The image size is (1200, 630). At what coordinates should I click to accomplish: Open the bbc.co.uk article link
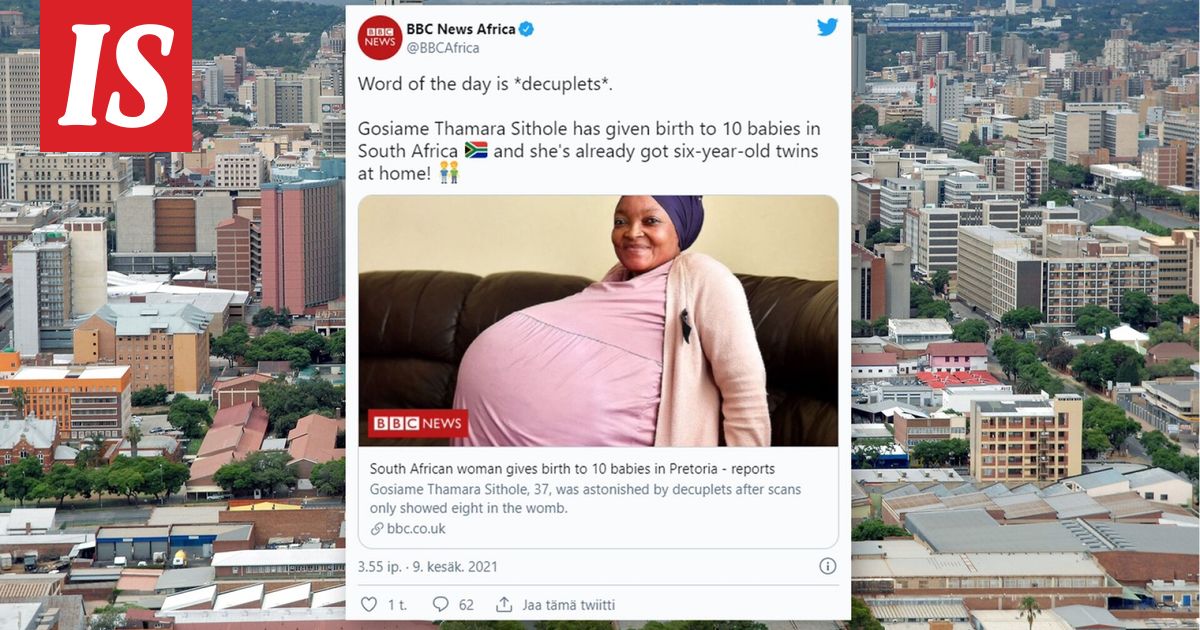pos(416,528)
